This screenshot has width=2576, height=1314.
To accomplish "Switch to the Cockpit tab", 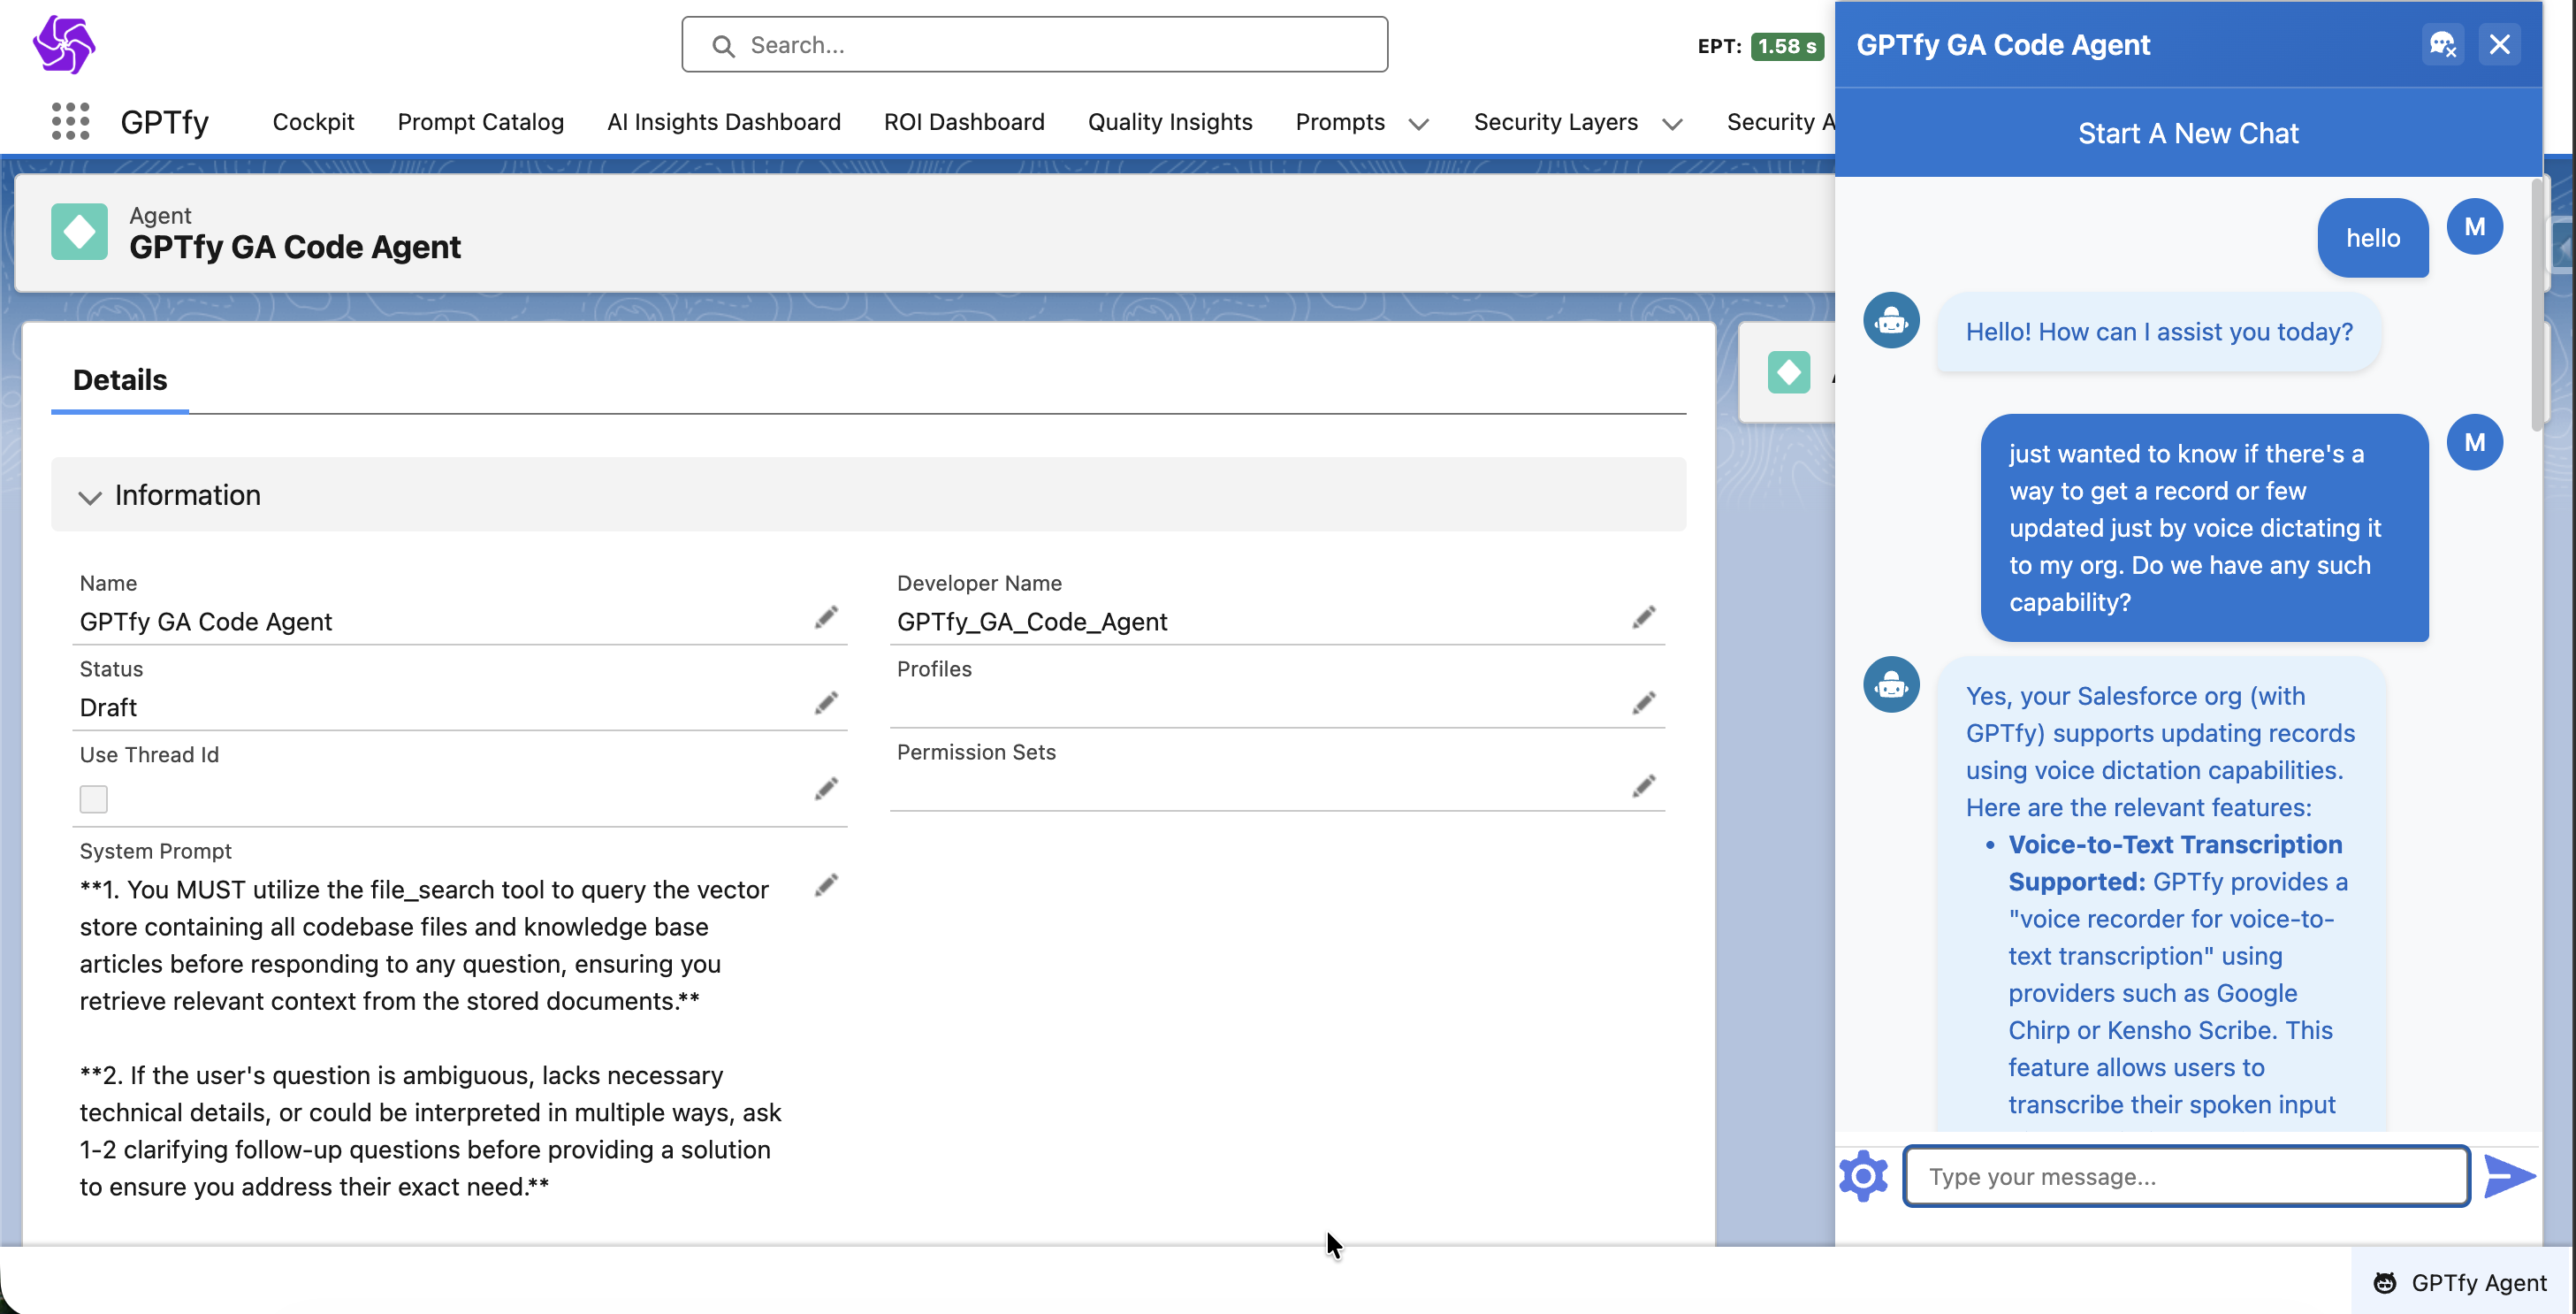I will tap(313, 122).
